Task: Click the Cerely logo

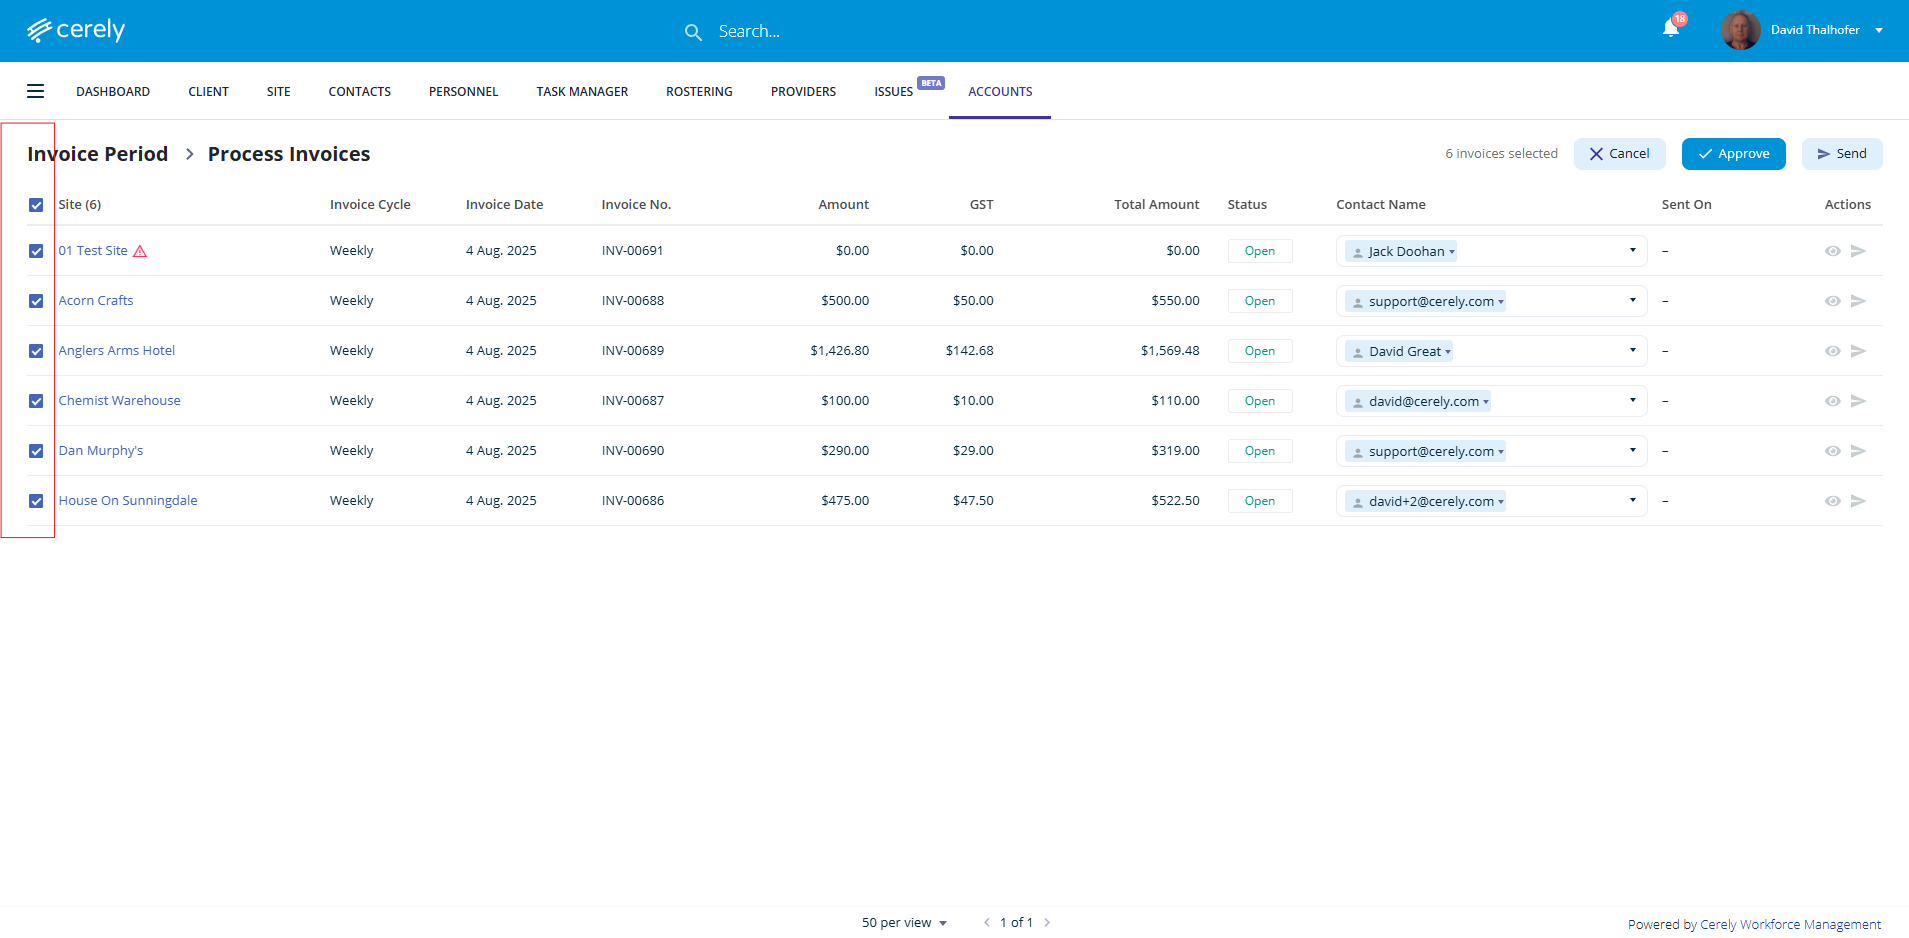Action: click(x=76, y=30)
